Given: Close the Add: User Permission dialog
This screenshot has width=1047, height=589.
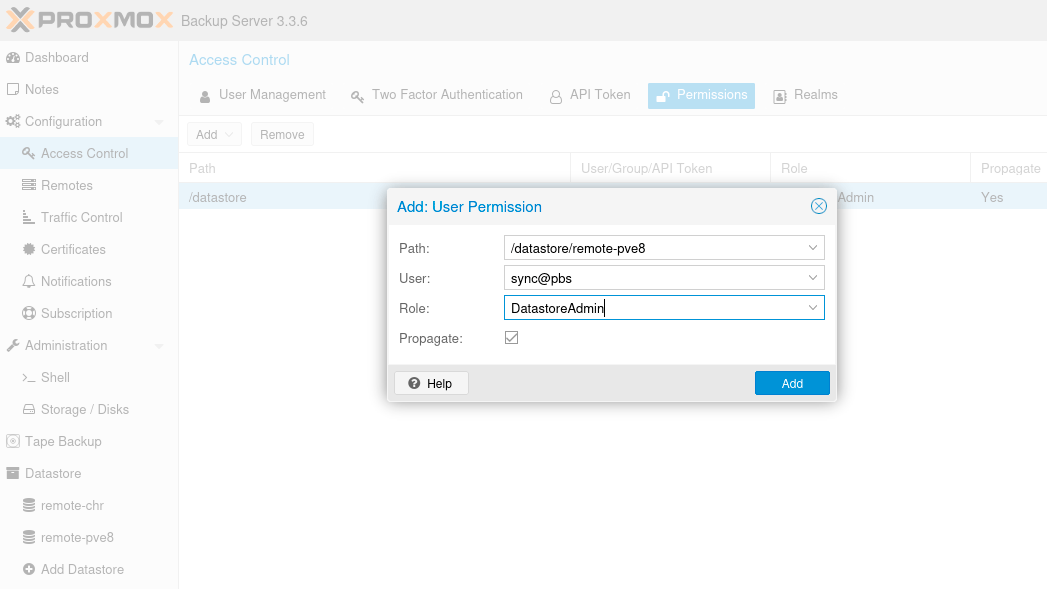Looking at the screenshot, I should click(x=819, y=207).
